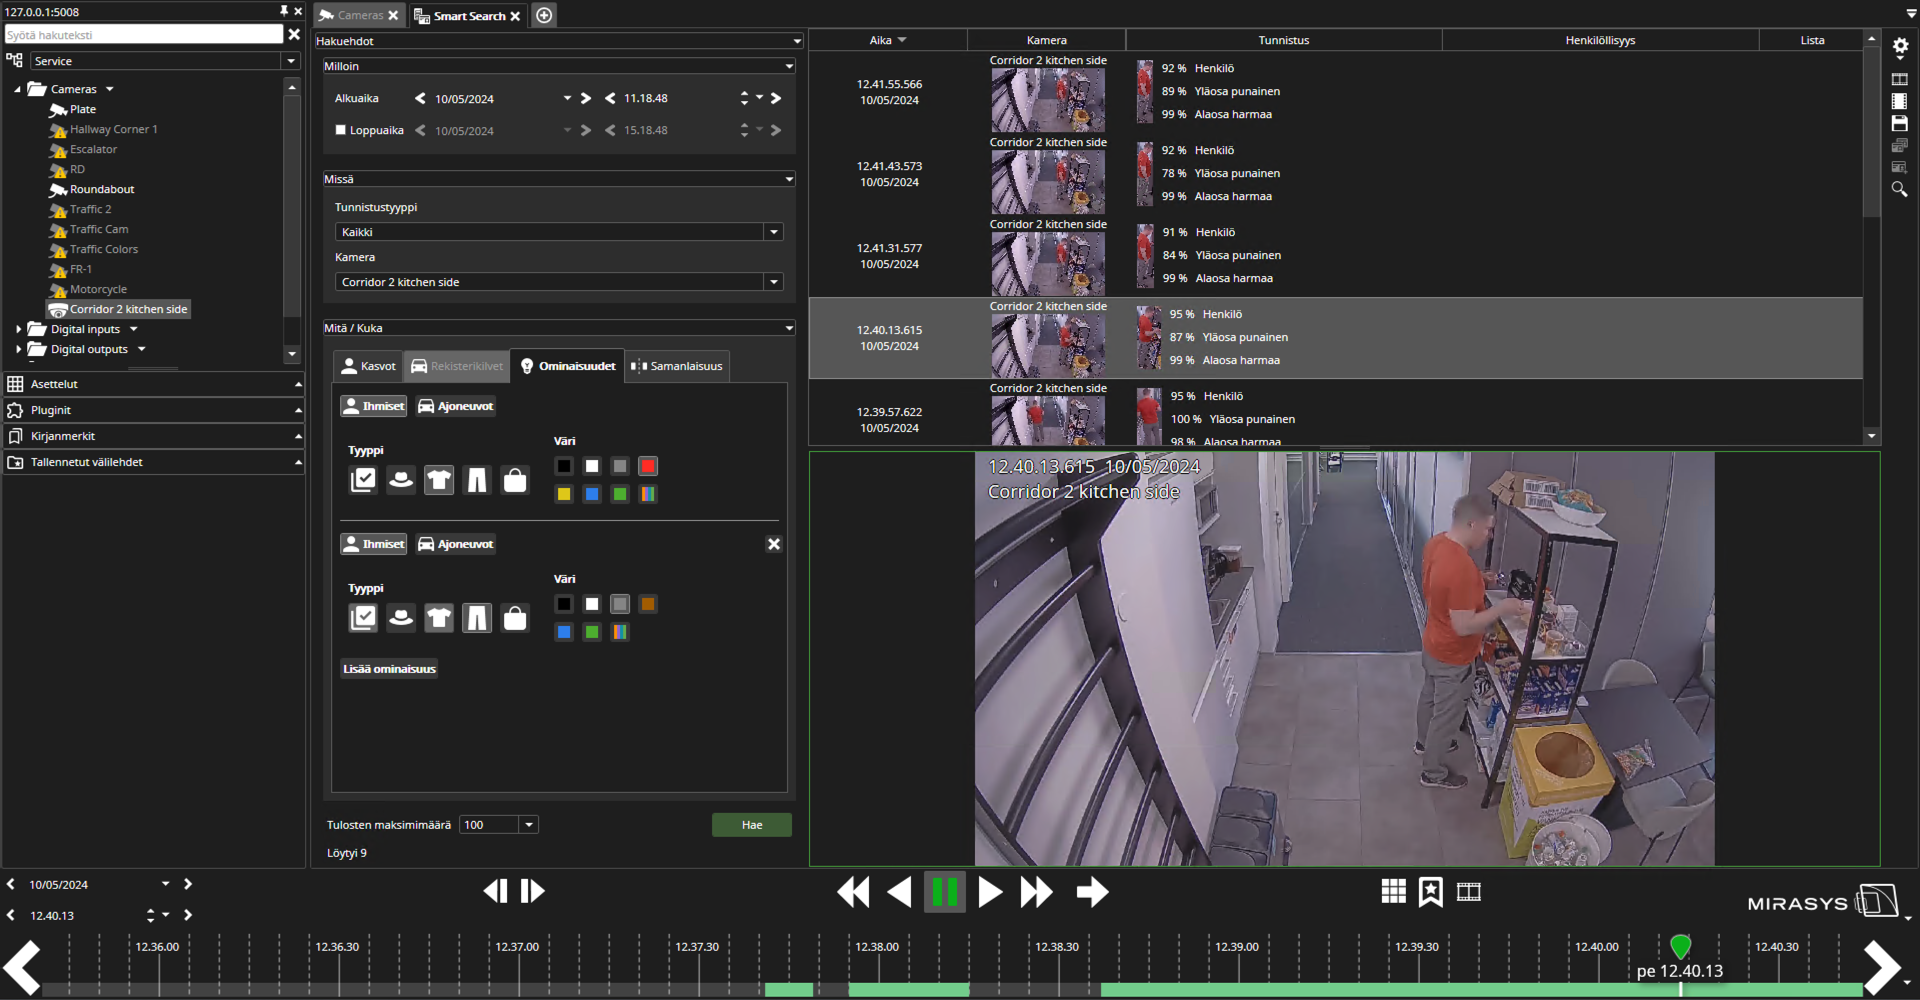Expand the Digital inputs folder
Image resolution: width=1920 pixels, height=1000 pixels.
[x=19, y=329]
